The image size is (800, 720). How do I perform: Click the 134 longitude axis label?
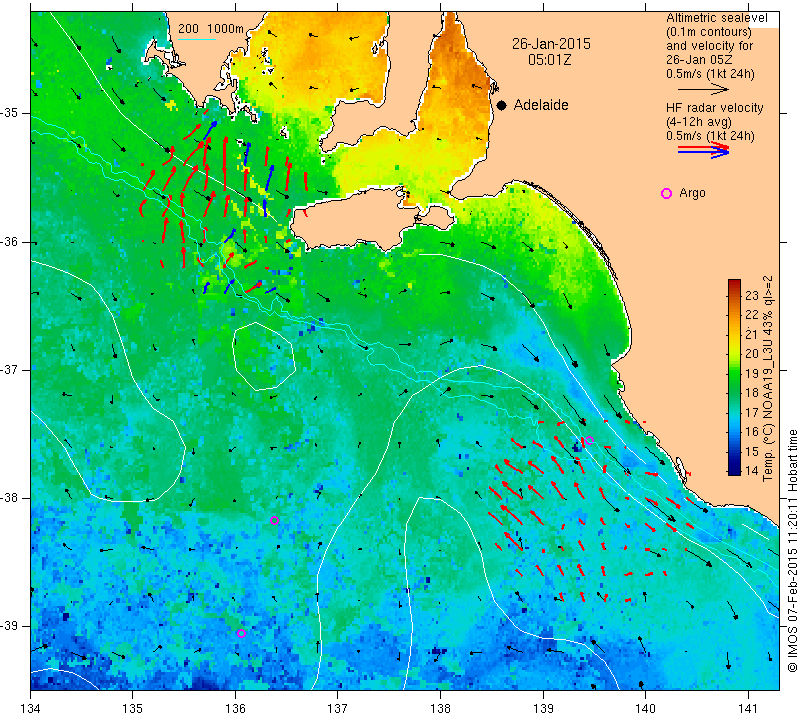tap(31, 709)
